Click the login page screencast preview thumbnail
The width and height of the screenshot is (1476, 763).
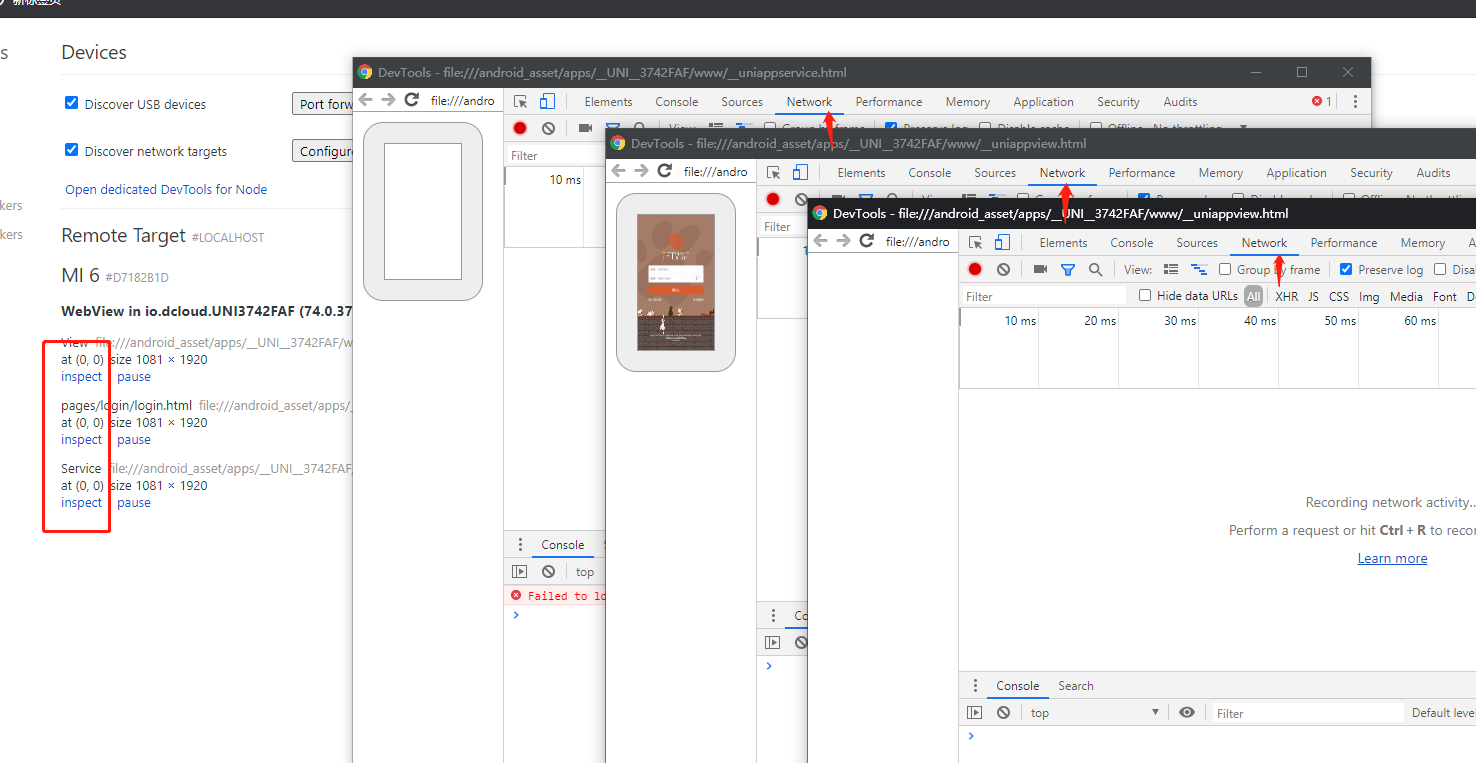click(676, 282)
